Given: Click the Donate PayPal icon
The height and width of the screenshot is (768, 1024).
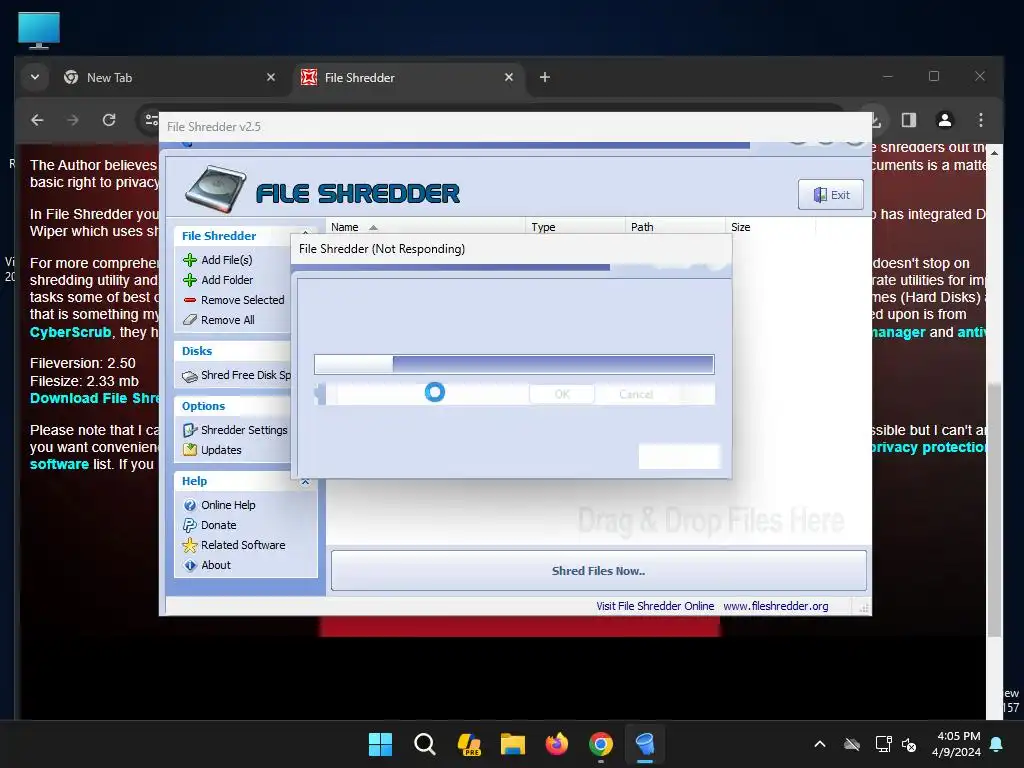Looking at the screenshot, I should tap(190, 525).
